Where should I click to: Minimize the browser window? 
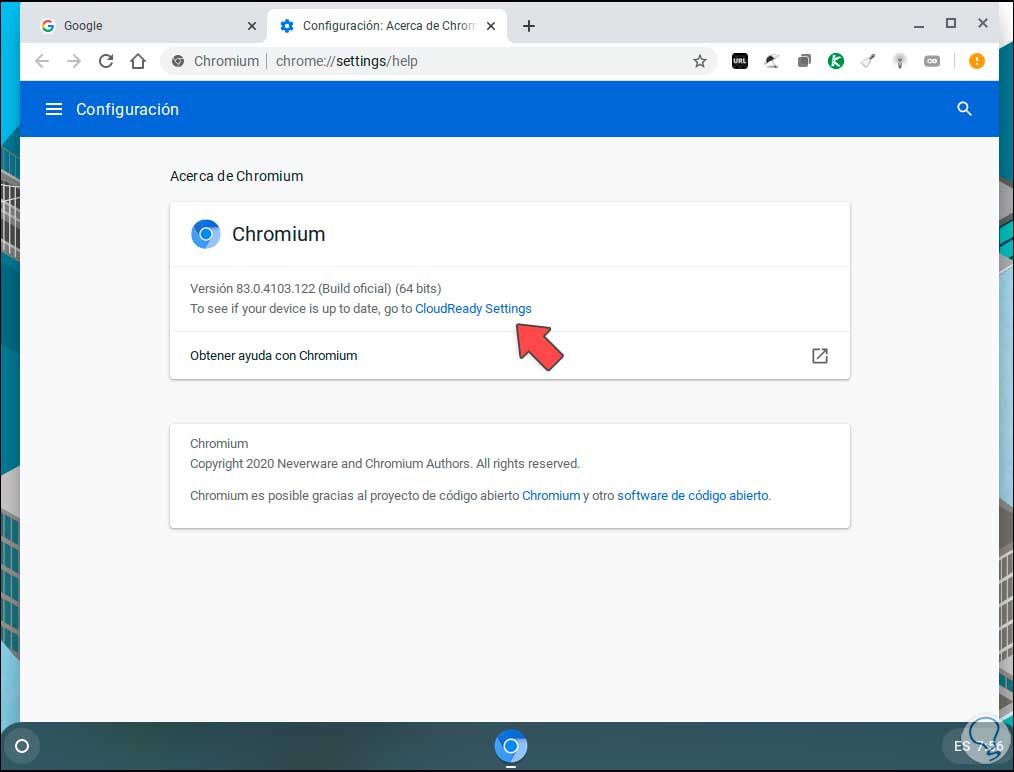(x=918, y=26)
